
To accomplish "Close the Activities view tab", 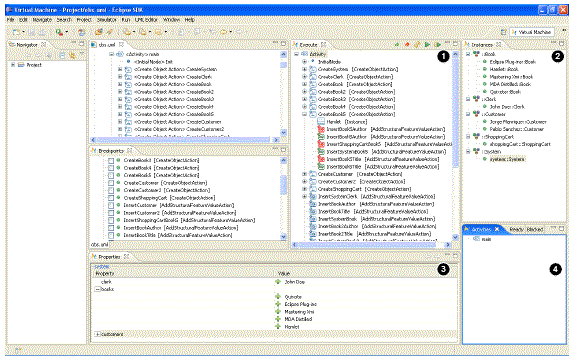I will pos(497,229).
